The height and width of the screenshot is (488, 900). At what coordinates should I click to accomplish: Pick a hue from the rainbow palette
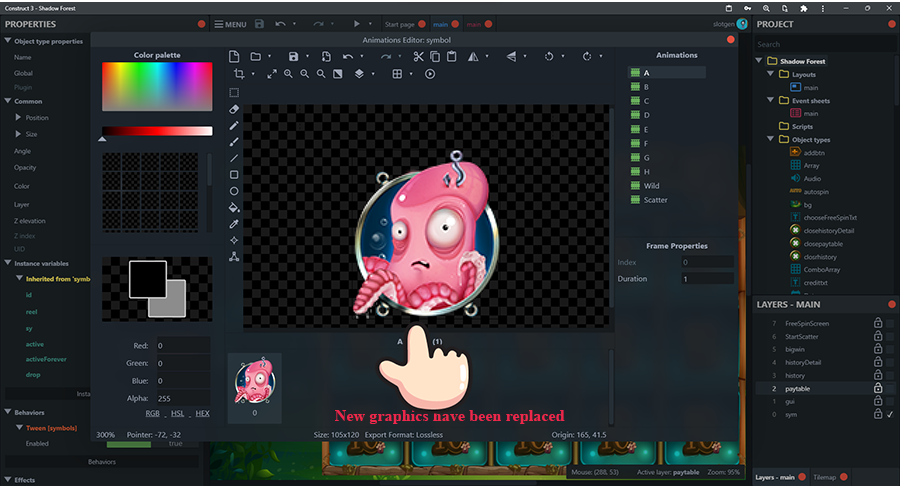pyautogui.click(x=157, y=86)
